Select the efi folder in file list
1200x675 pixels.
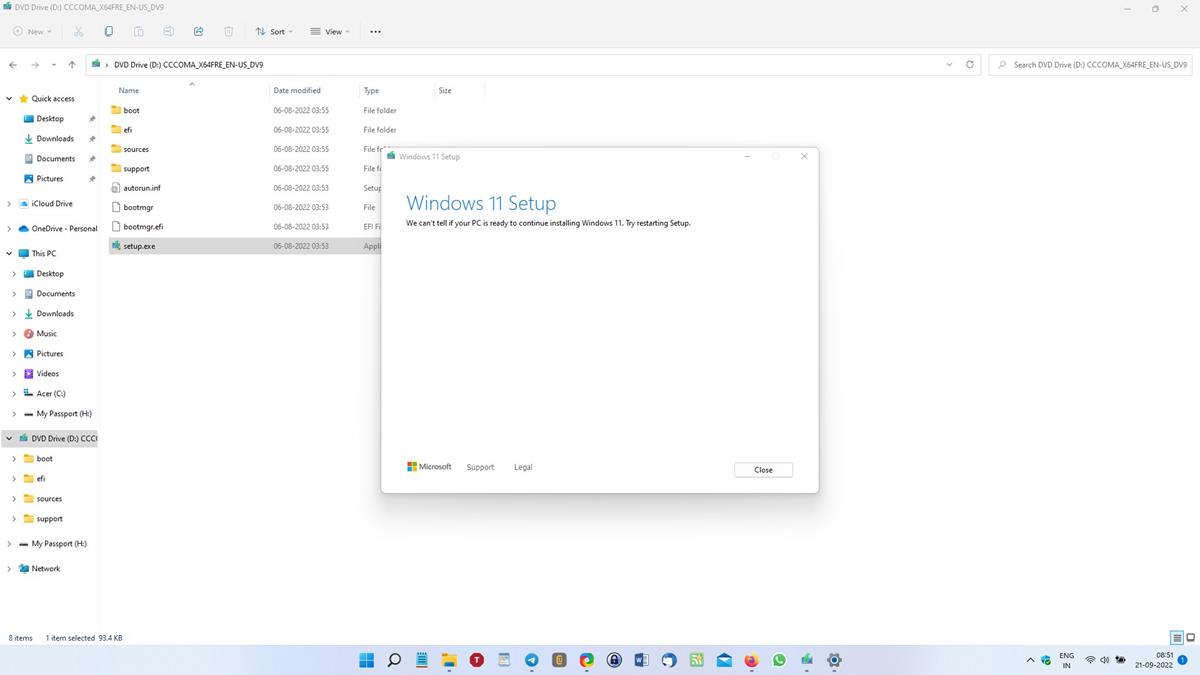click(128, 130)
